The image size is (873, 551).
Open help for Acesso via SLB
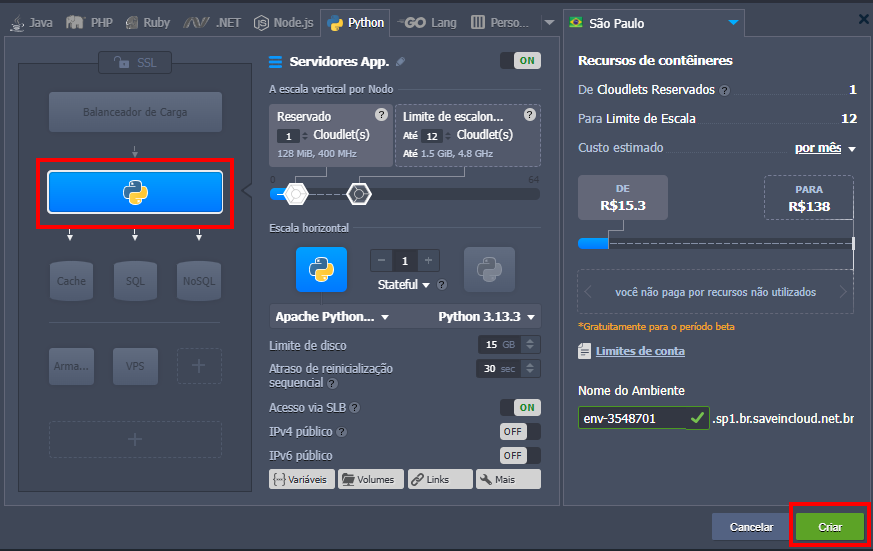point(355,408)
